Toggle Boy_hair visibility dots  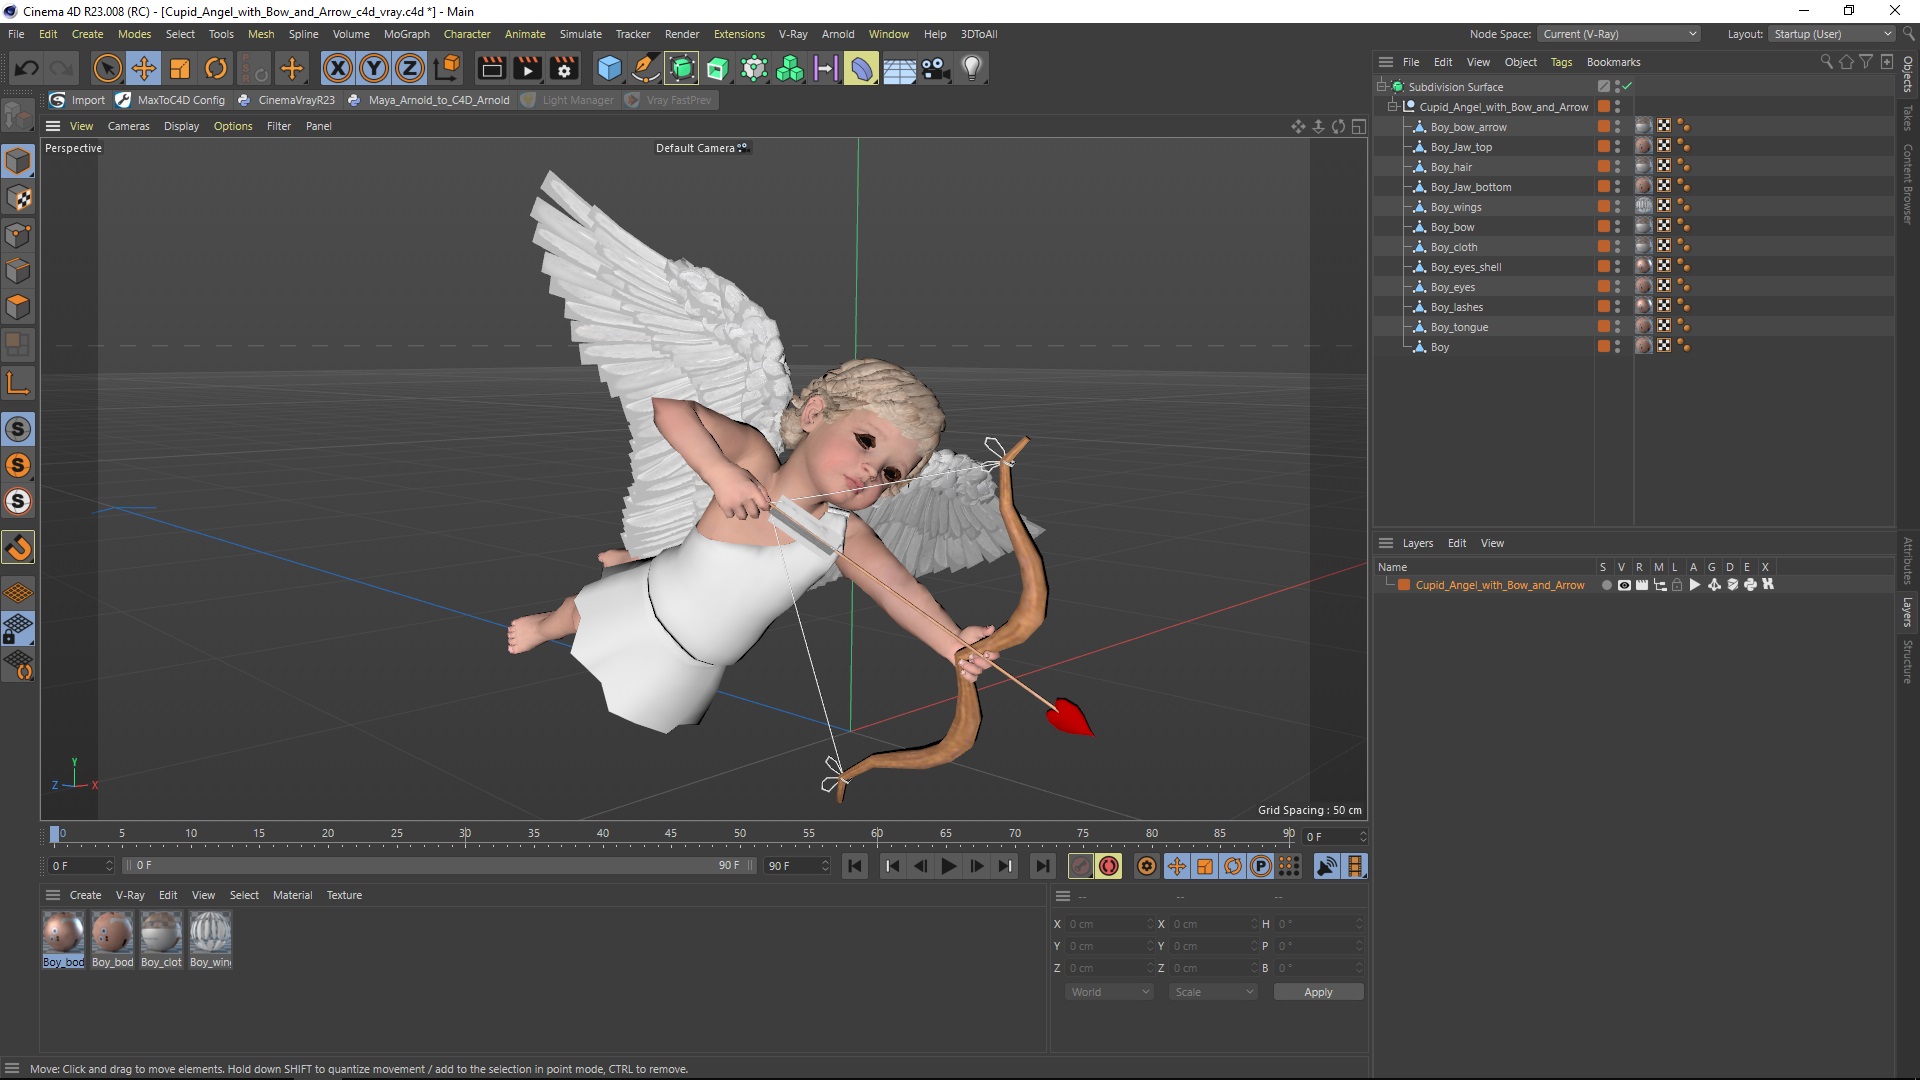point(1617,166)
